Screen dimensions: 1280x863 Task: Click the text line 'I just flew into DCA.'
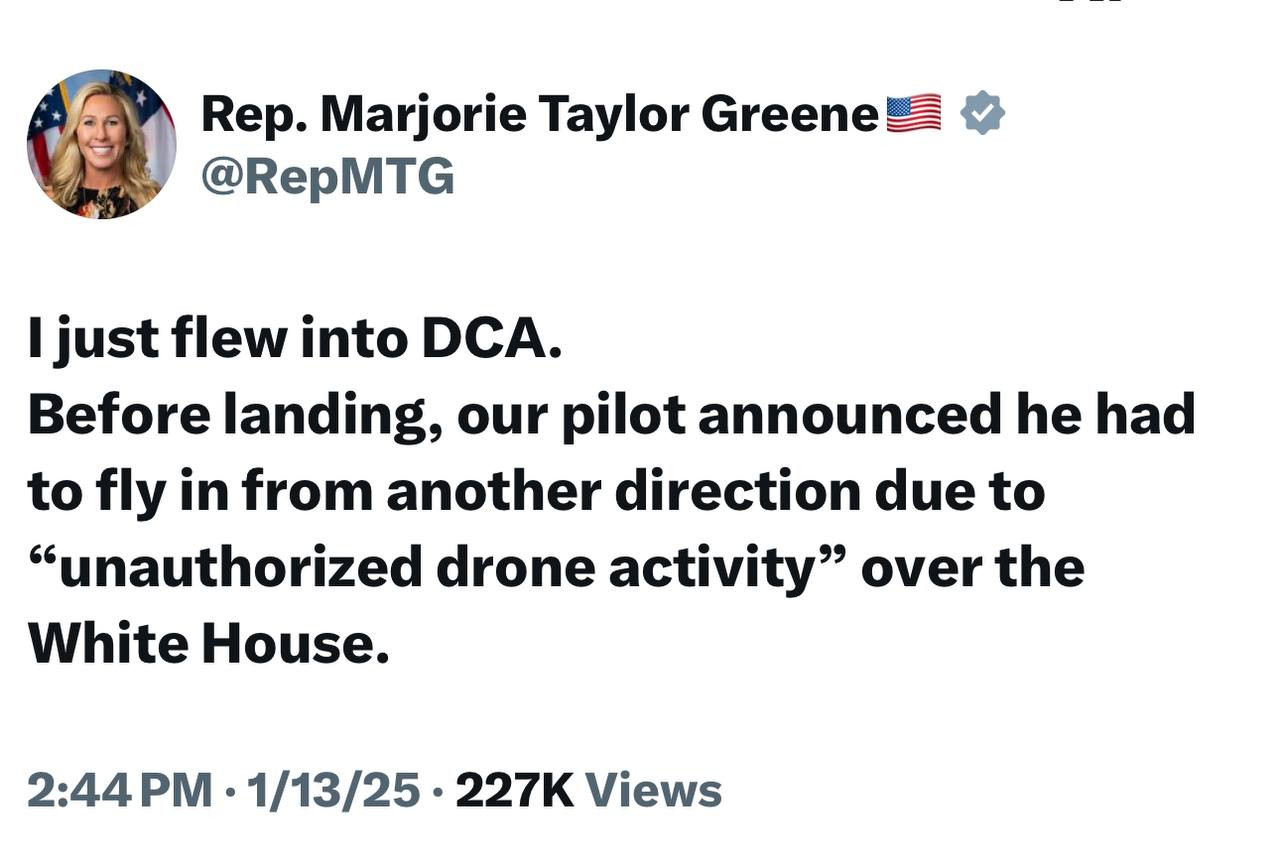[295, 340]
